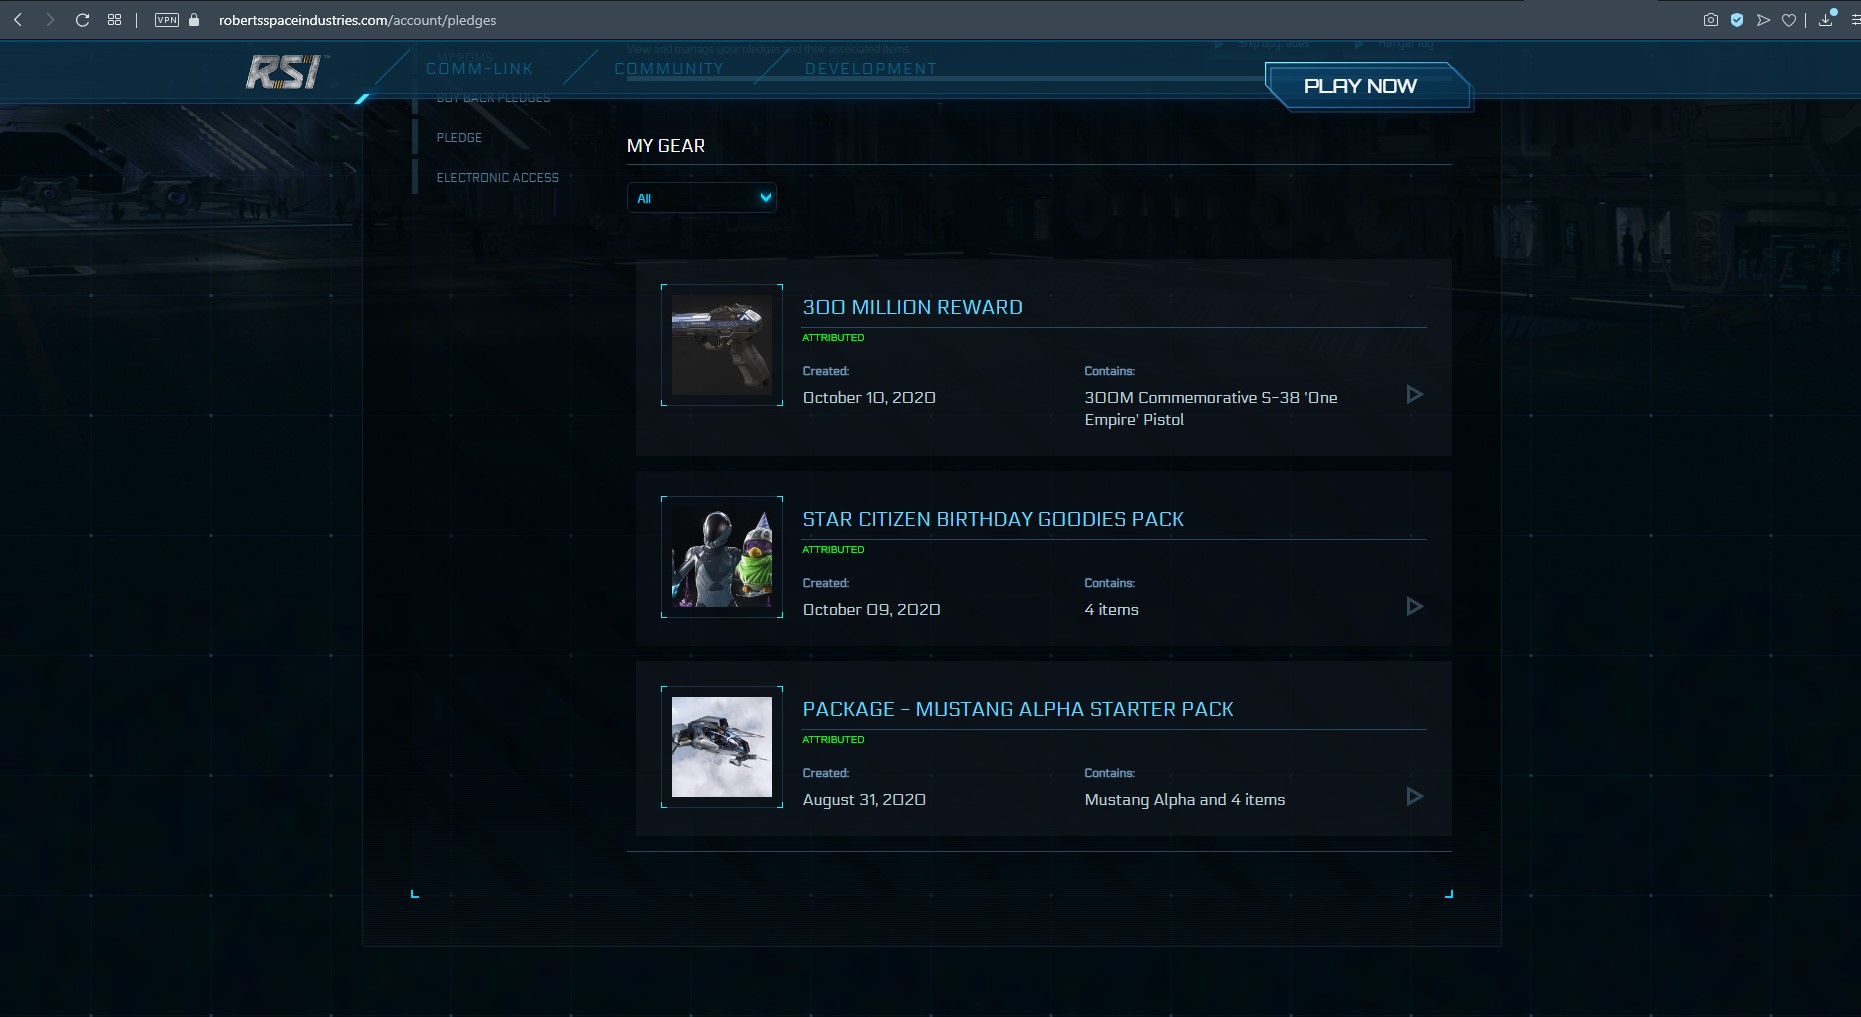Screen dimensions: 1861x1017
Task: Click 'Mustang Alpha and 4 items' text
Action: click(x=1185, y=800)
